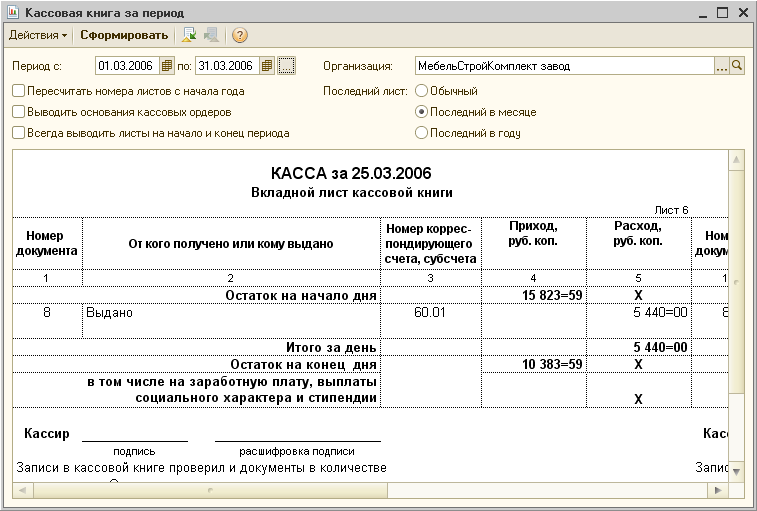Click the vertical scrollbar up arrow
This screenshot has height=511, width=757.
tap(736, 159)
